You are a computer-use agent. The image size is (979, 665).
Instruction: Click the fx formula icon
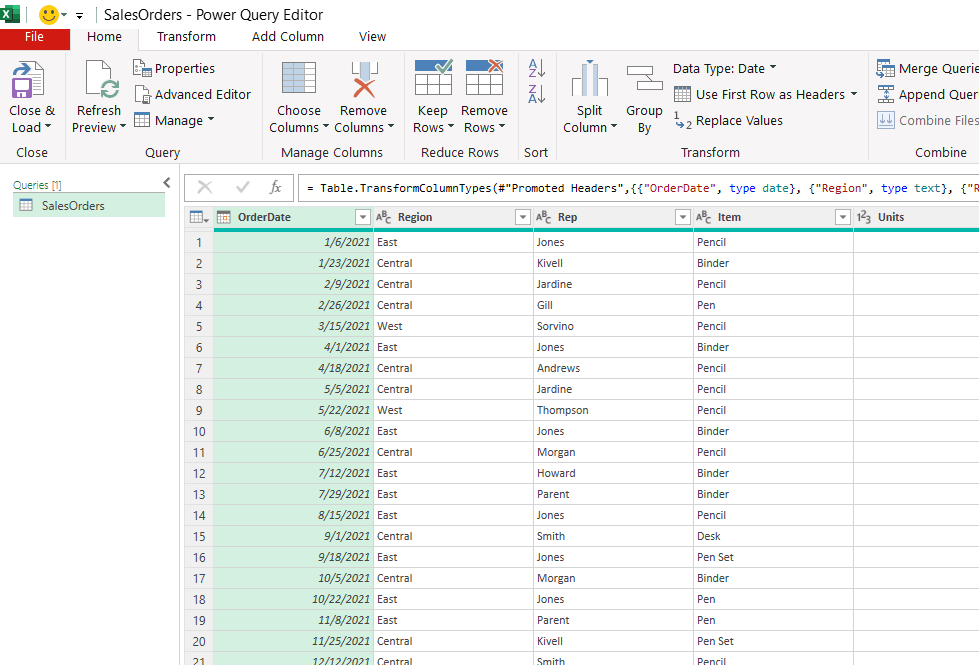[x=275, y=187]
